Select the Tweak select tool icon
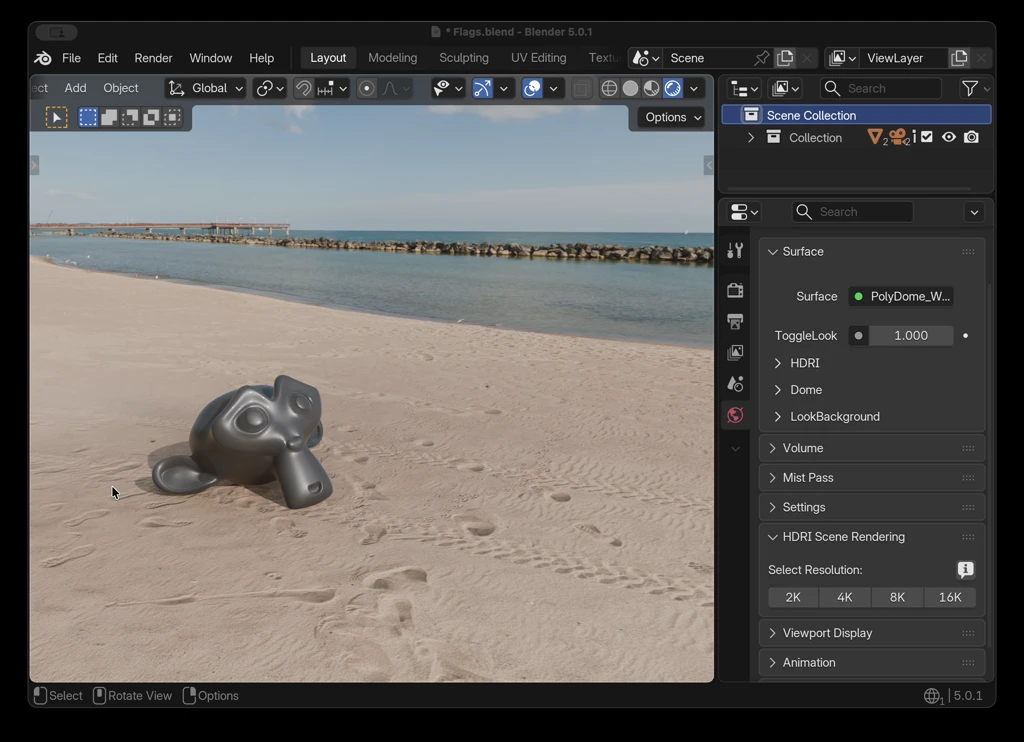1024x742 pixels. tap(57, 118)
